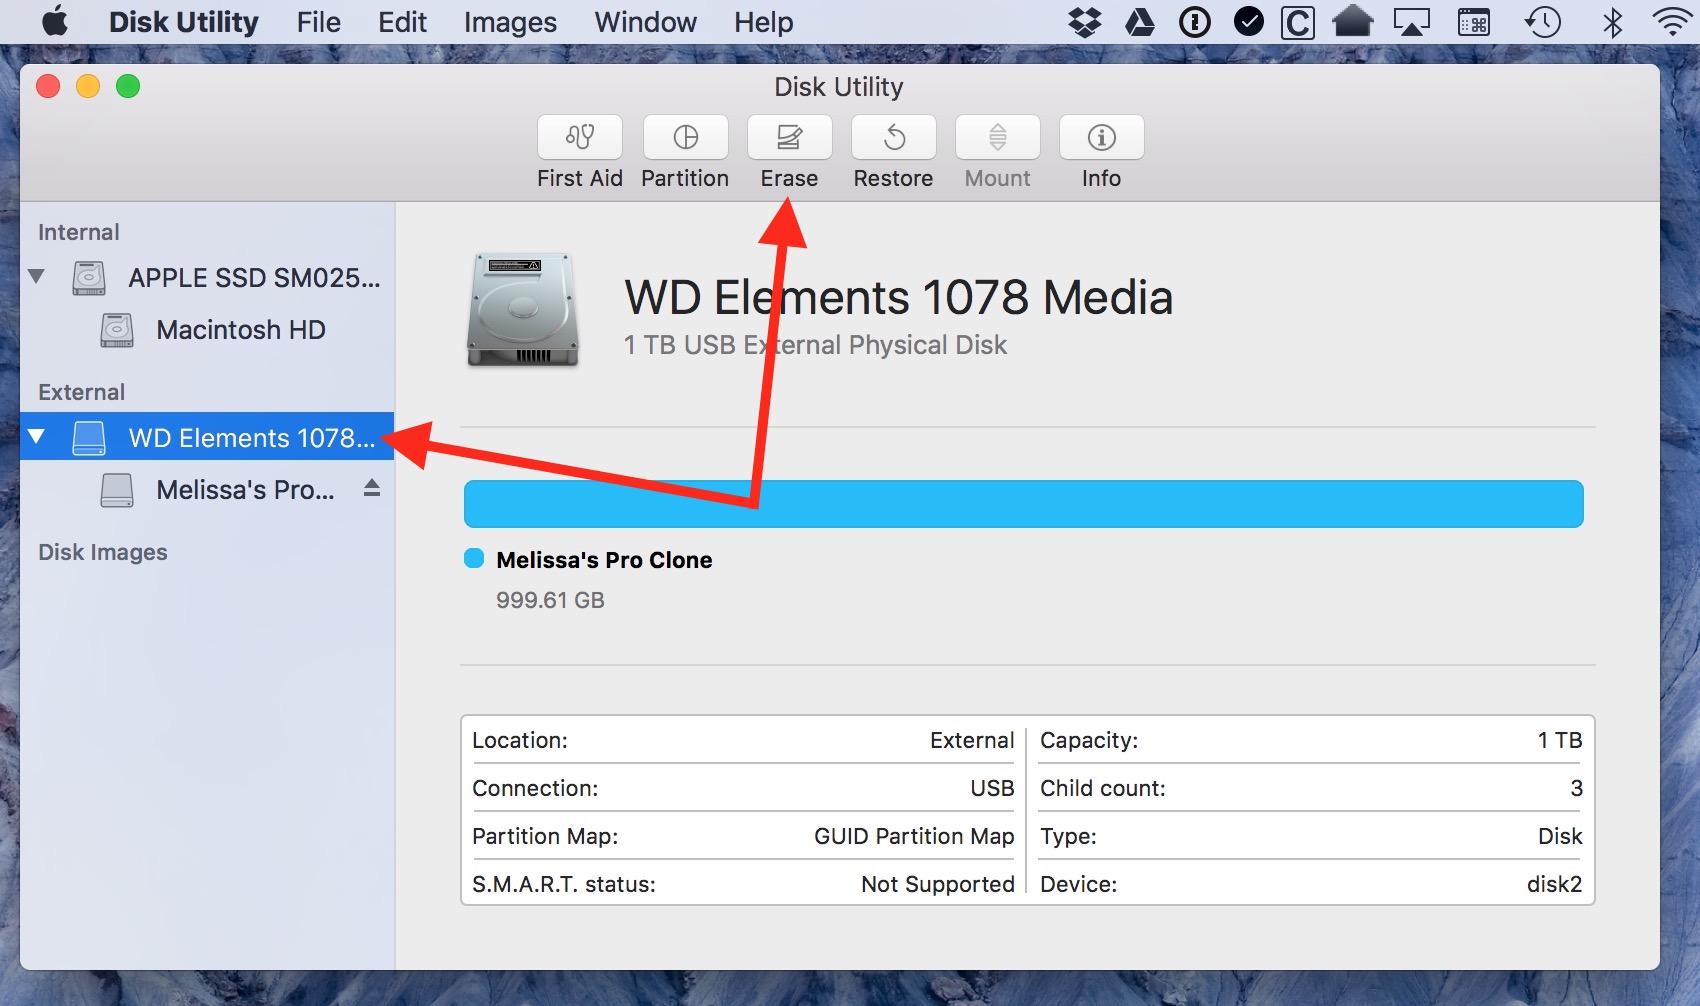Collapse the WD Elements disclosure triangle

(x=37, y=436)
